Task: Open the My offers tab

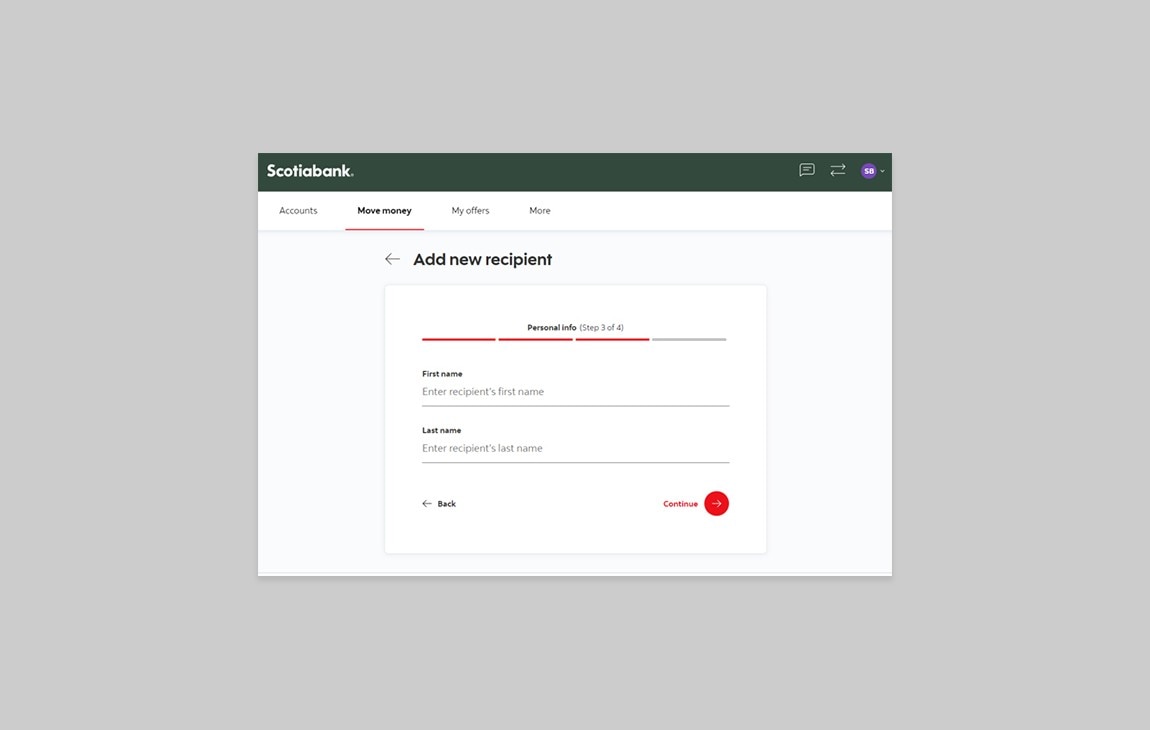Action: click(x=470, y=211)
